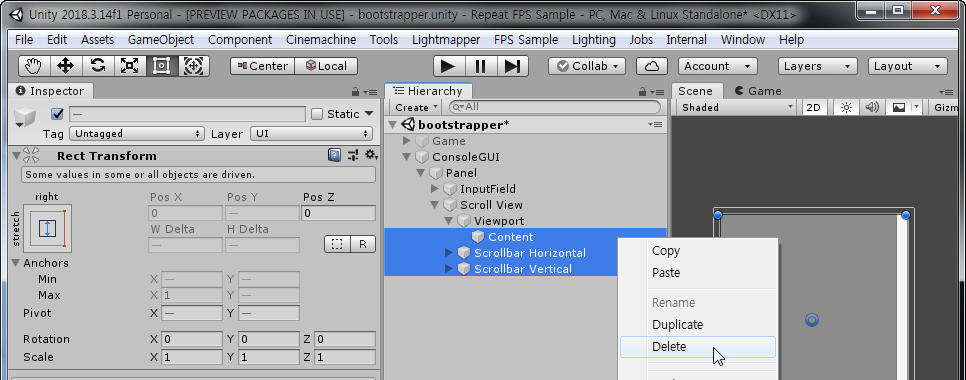
Task: Choose Duplicate from the context menu
Action: (698, 325)
